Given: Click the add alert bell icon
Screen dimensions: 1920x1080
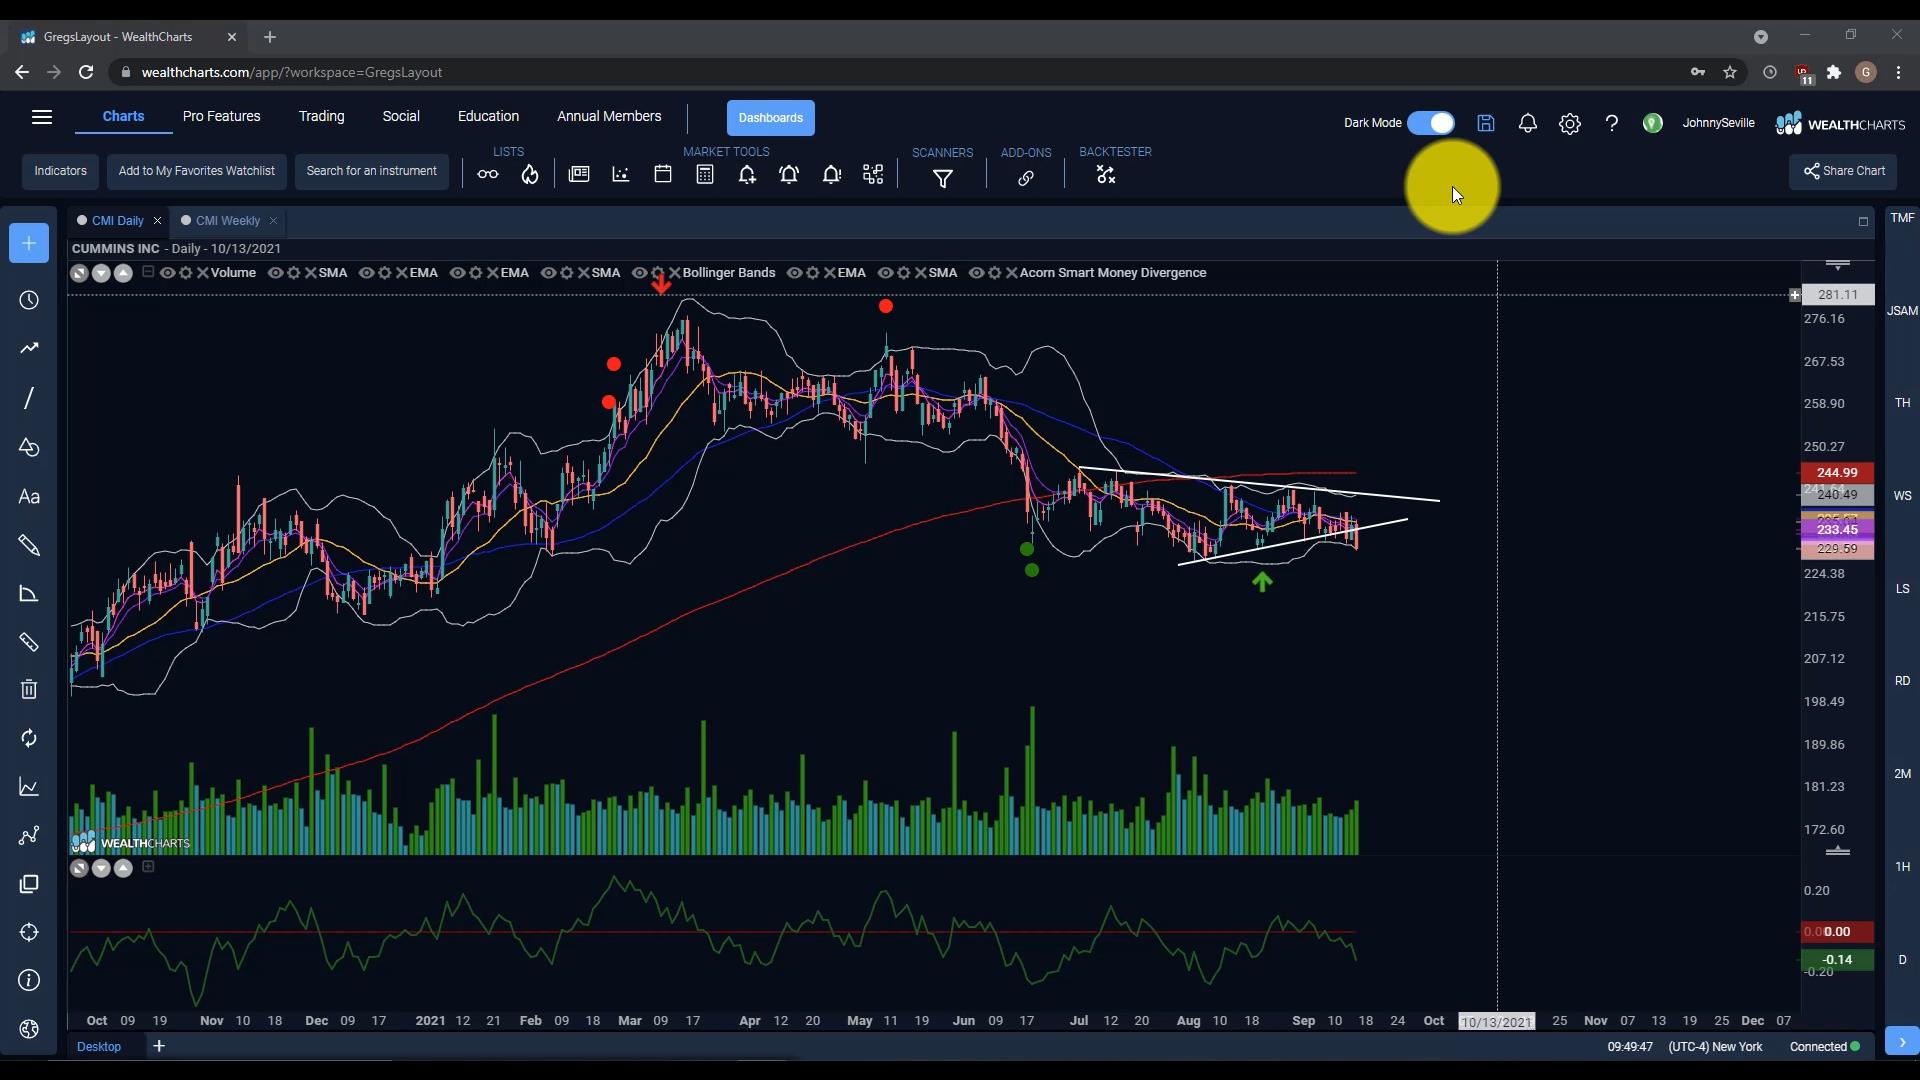Looking at the screenshot, I should [747, 175].
